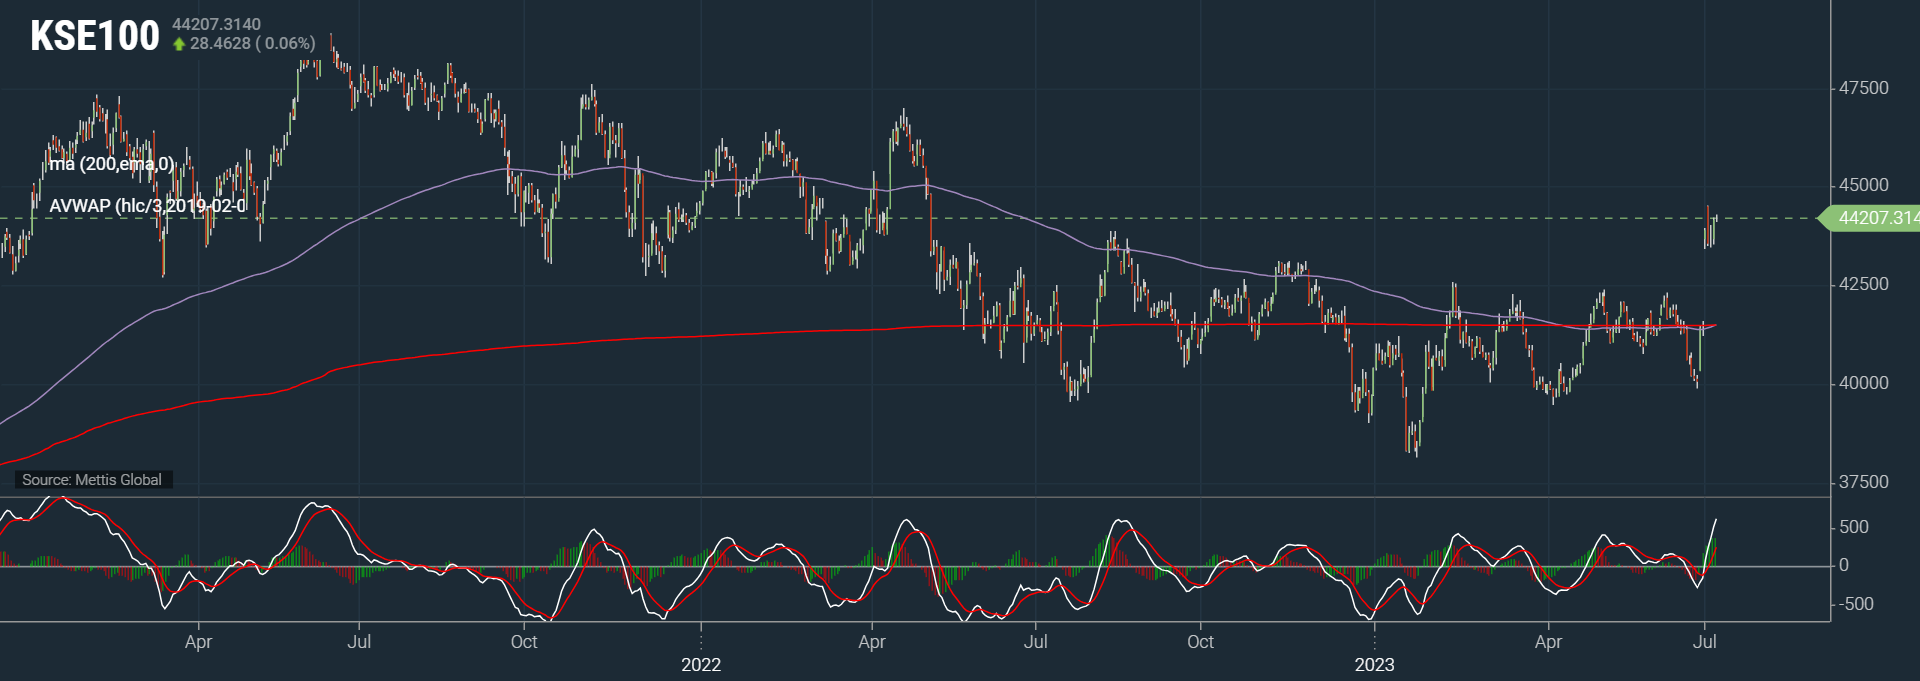The height and width of the screenshot is (681, 1920).
Task: Click the green 44207.314 current price tag
Action: point(1871,218)
